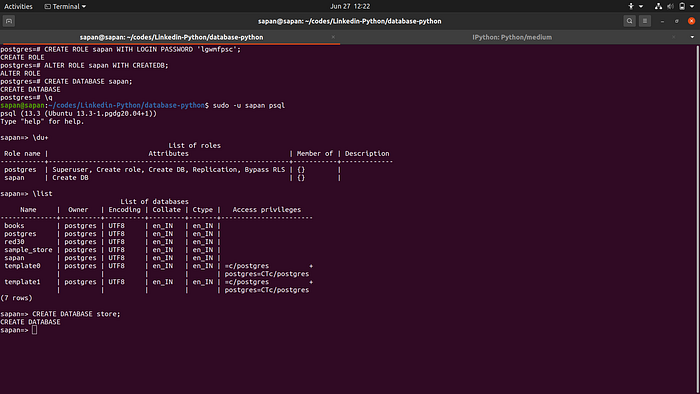Viewport: 700px width, 394px height.
Task: Open the Activities overview
Action: [18, 6]
